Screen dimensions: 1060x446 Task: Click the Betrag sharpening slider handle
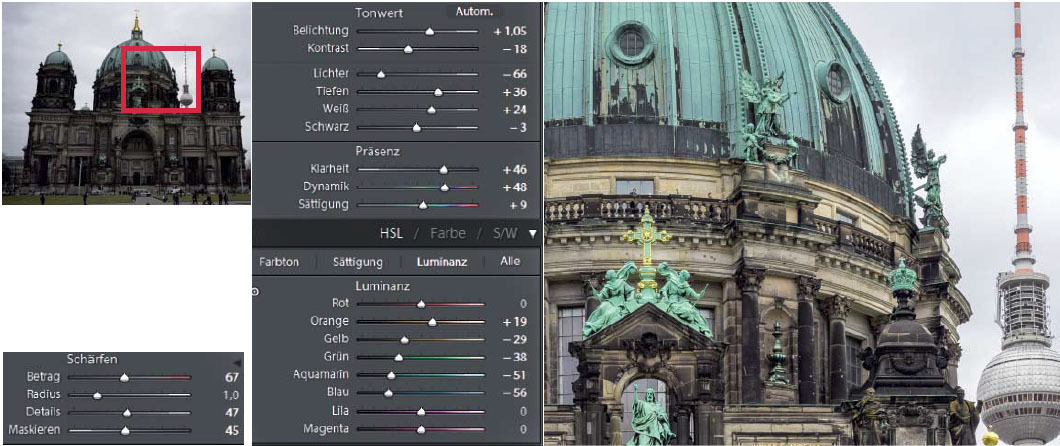pos(124,378)
